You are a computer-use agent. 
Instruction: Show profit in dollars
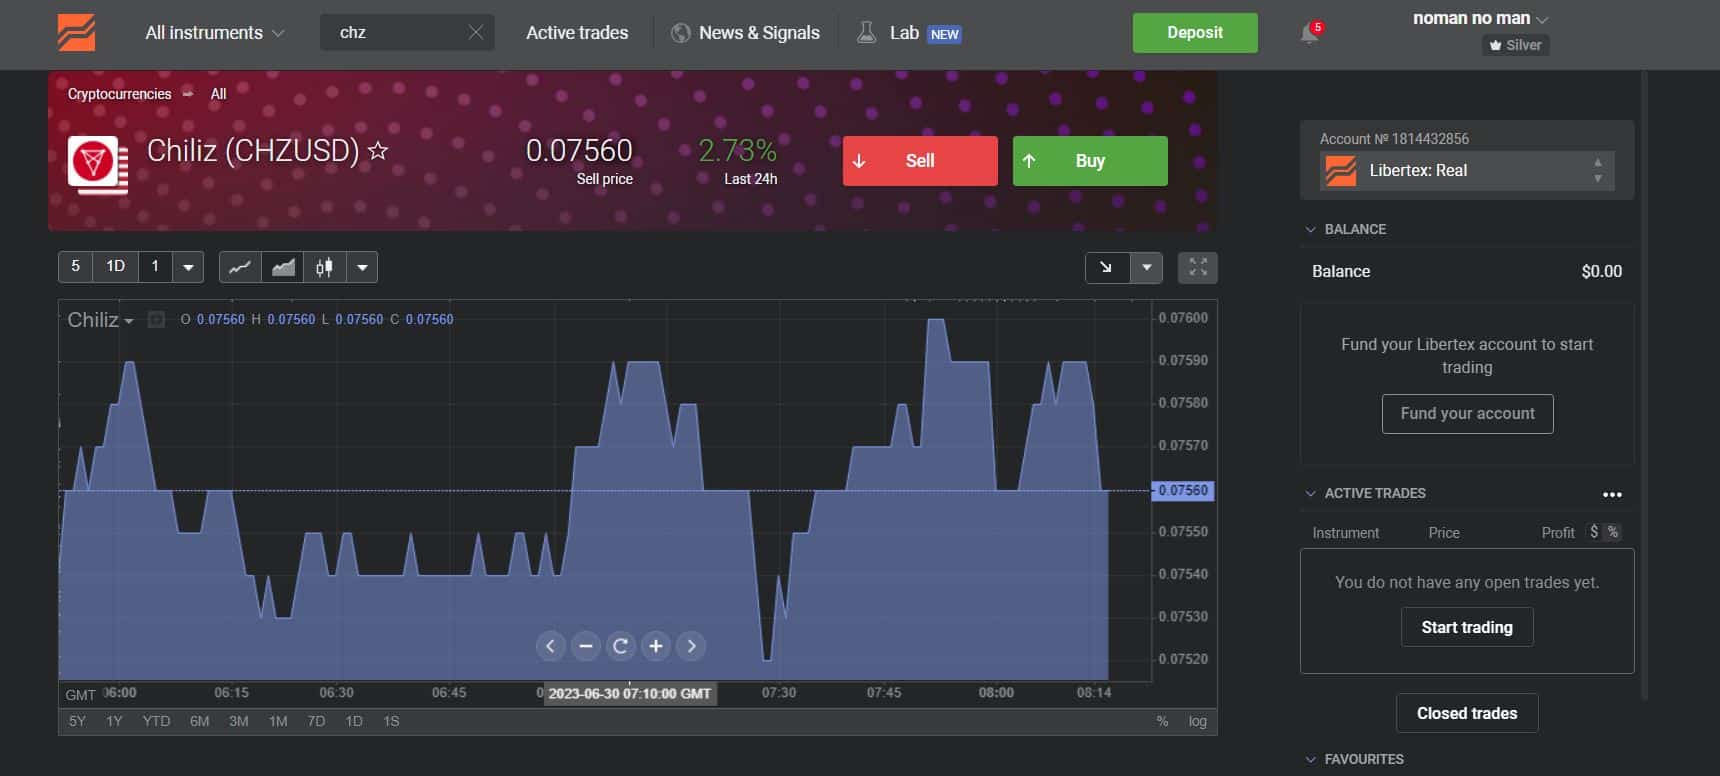click(1594, 532)
